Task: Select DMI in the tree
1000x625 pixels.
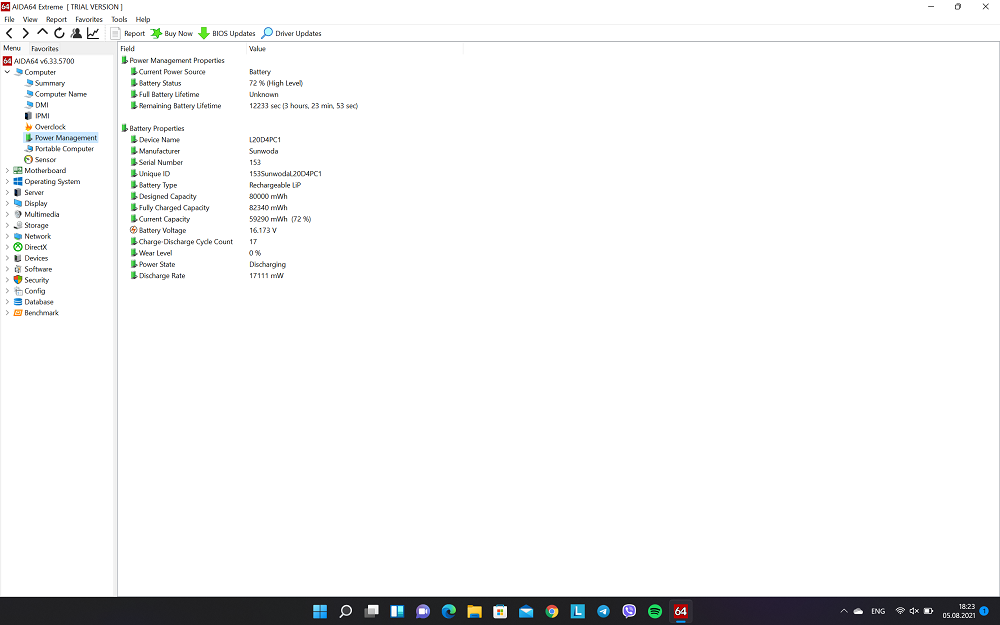Action: point(41,105)
